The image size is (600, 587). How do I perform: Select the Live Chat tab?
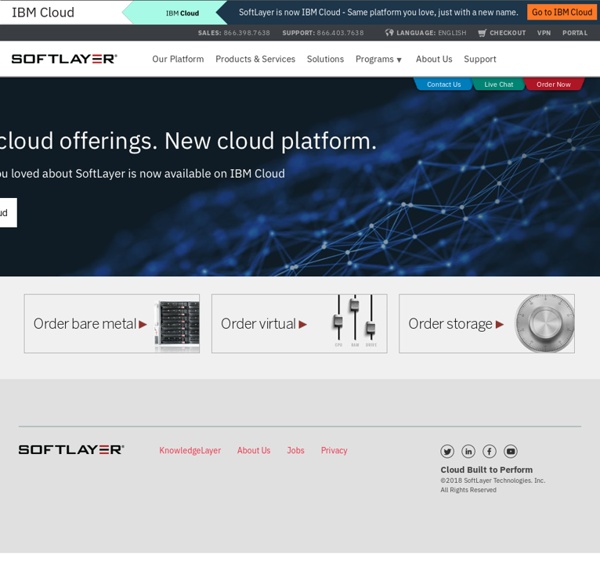tap(499, 84)
